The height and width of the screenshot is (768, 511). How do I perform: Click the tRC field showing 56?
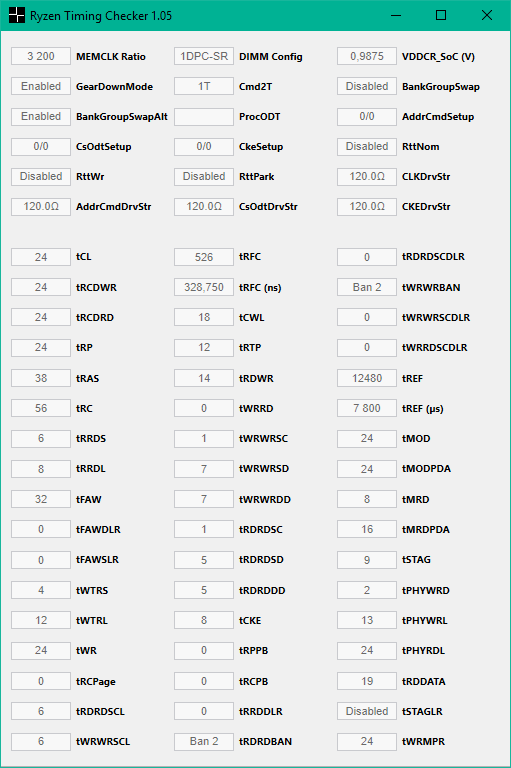click(x=41, y=408)
